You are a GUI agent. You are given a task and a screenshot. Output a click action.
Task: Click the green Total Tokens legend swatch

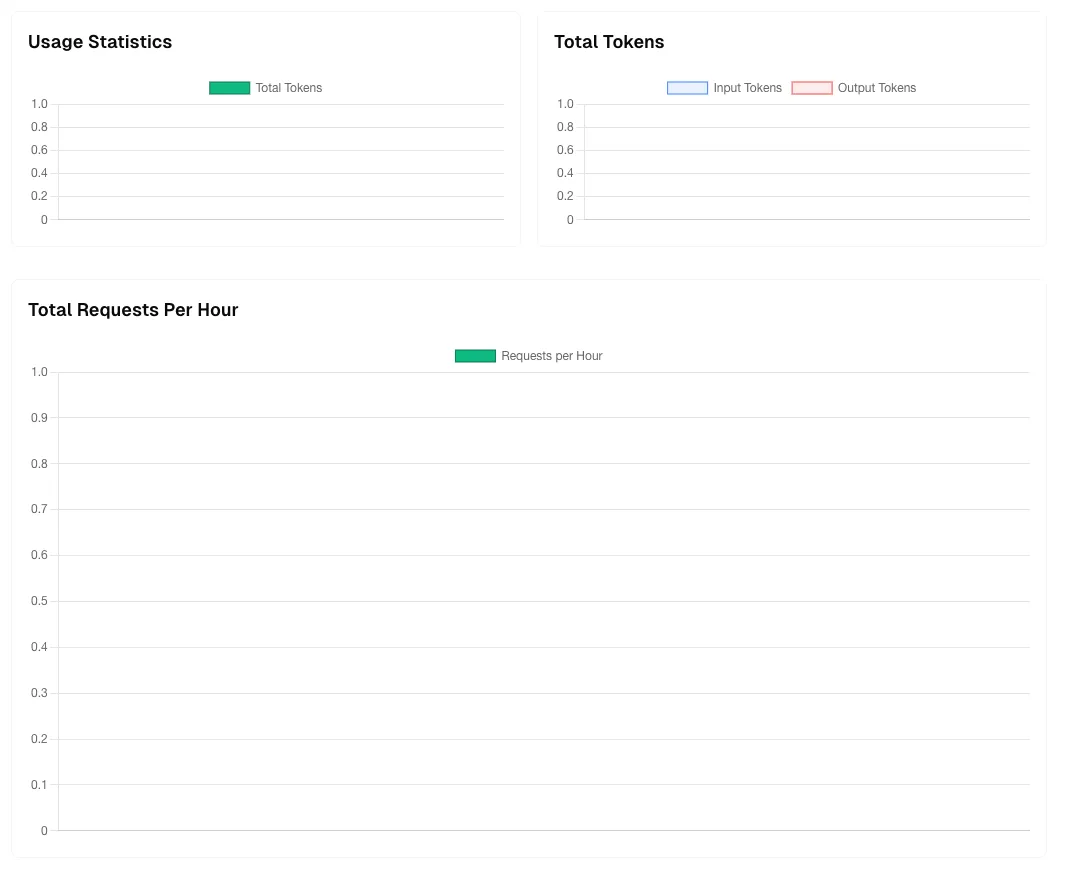[229, 88]
